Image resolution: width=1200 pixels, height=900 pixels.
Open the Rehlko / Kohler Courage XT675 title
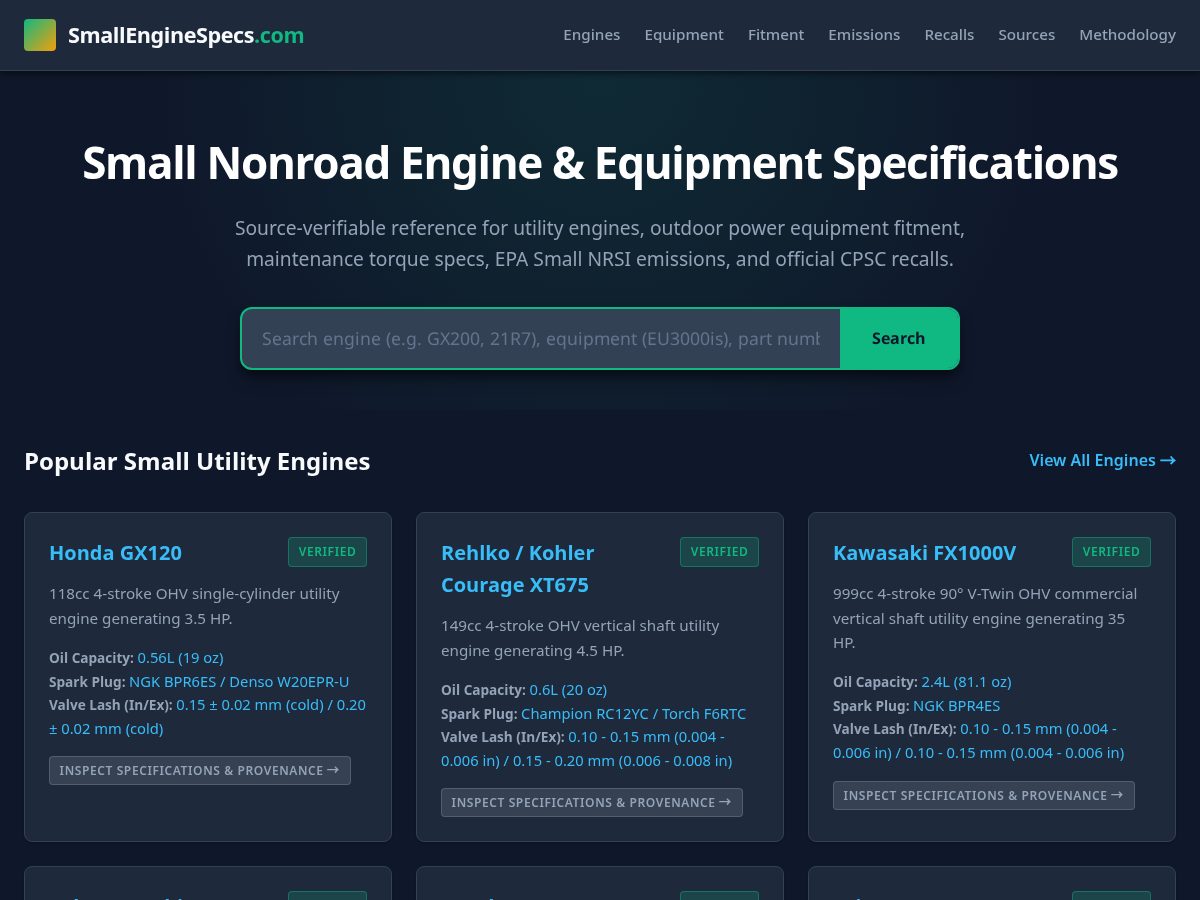(x=517, y=569)
